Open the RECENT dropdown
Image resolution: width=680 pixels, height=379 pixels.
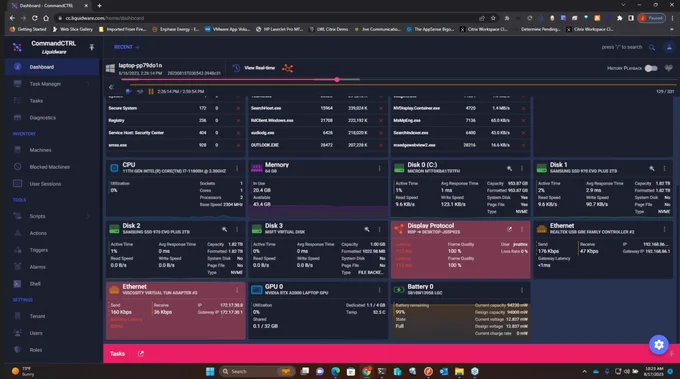(127, 47)
